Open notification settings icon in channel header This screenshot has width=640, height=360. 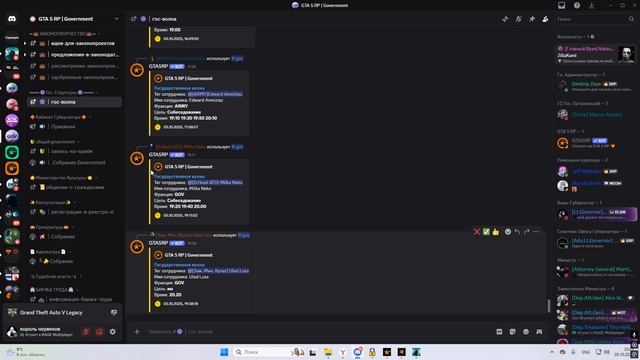tap(518, 19)
